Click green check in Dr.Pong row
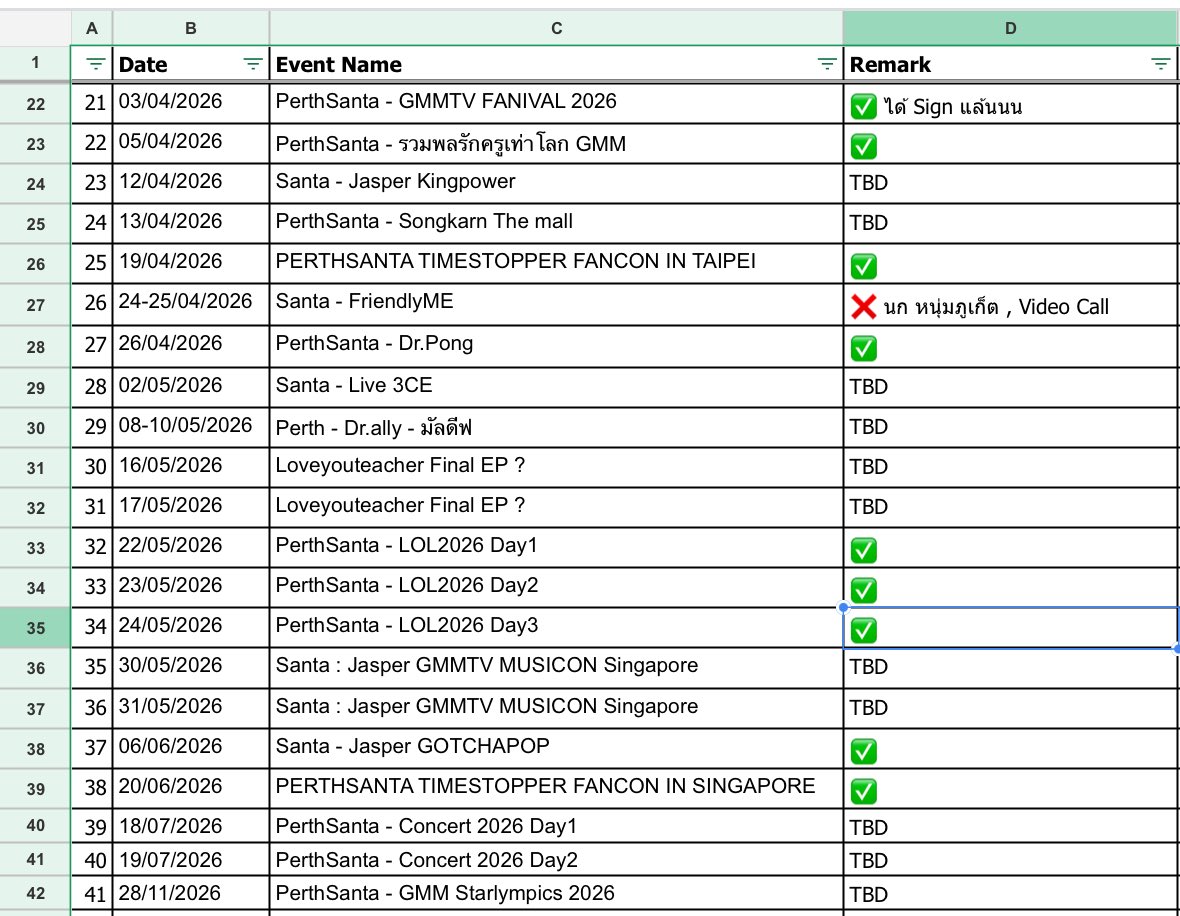The image size is (1180, 916). click(x=863, y=348)
